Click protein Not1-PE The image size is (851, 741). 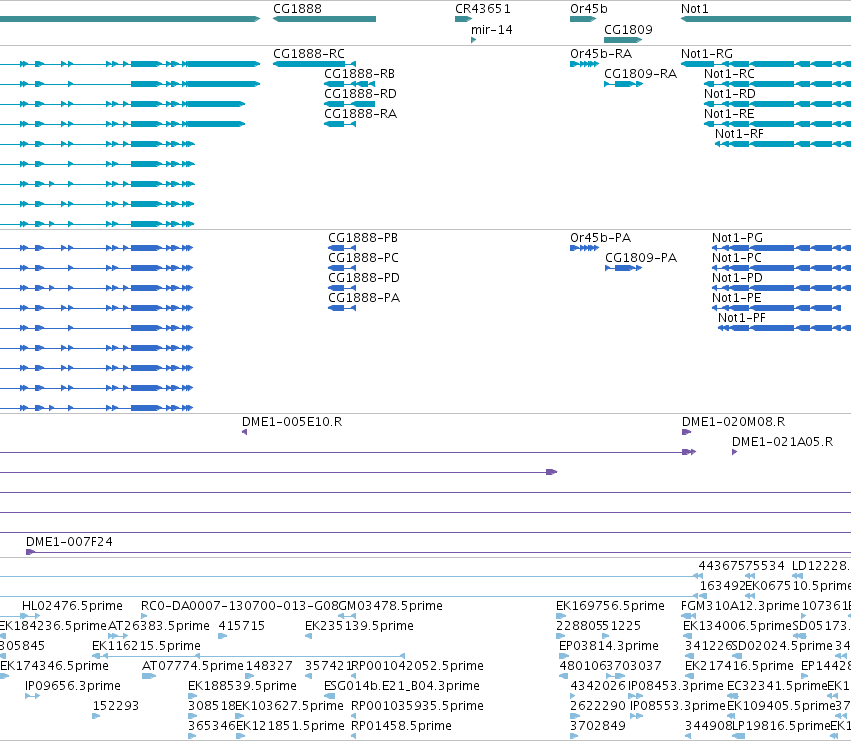click(x=777, y=308)
